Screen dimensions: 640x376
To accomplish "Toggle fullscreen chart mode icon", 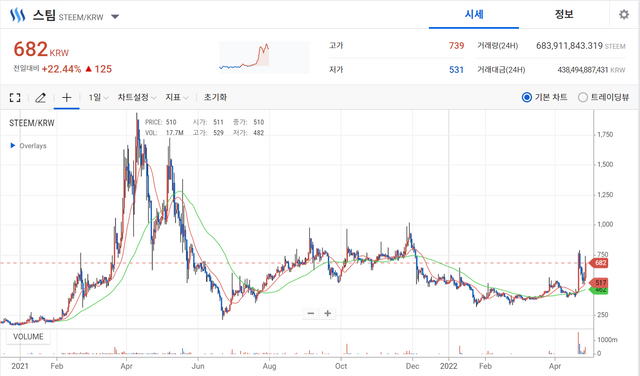I will [x=15, y=98].
